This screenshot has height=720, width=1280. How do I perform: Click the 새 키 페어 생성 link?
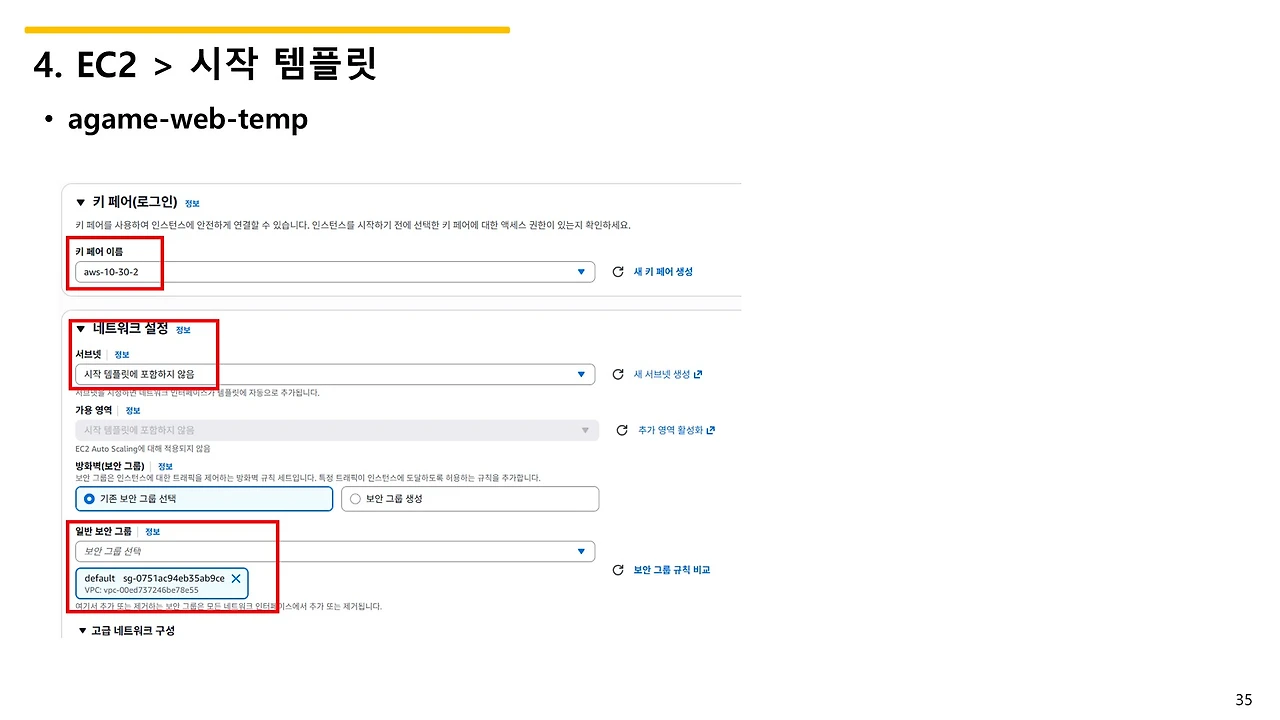coord(662,271)
